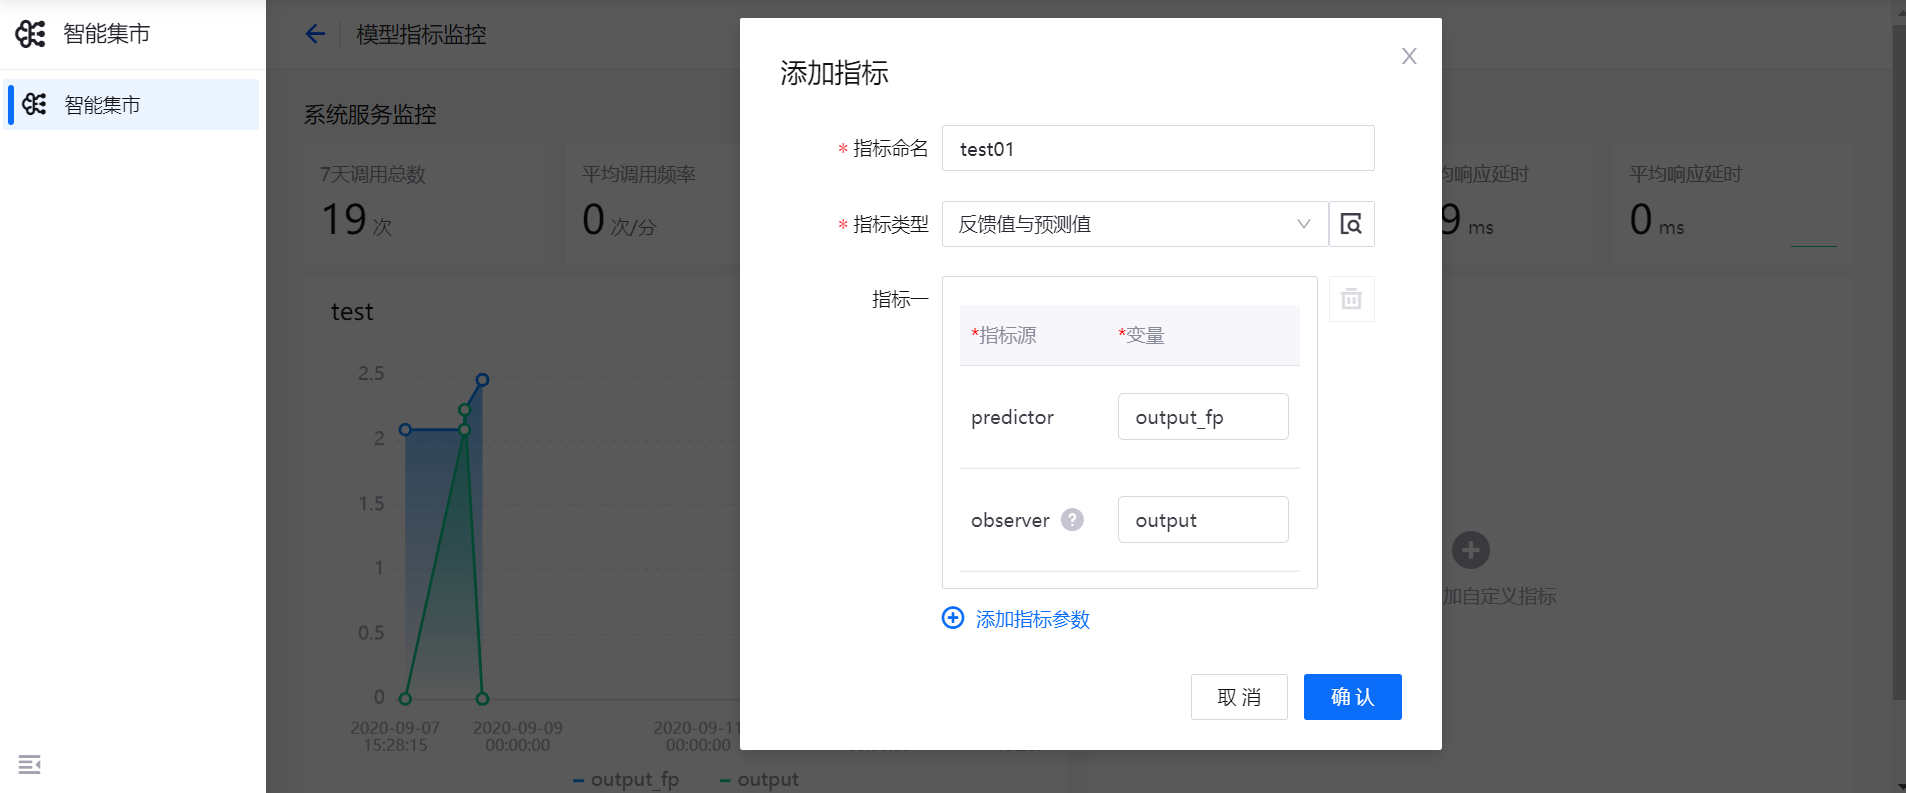This screenshot has height=793, width=1906.
Task: Click the sidebar collapse icon at bottom left
Action: click(29, 765)
